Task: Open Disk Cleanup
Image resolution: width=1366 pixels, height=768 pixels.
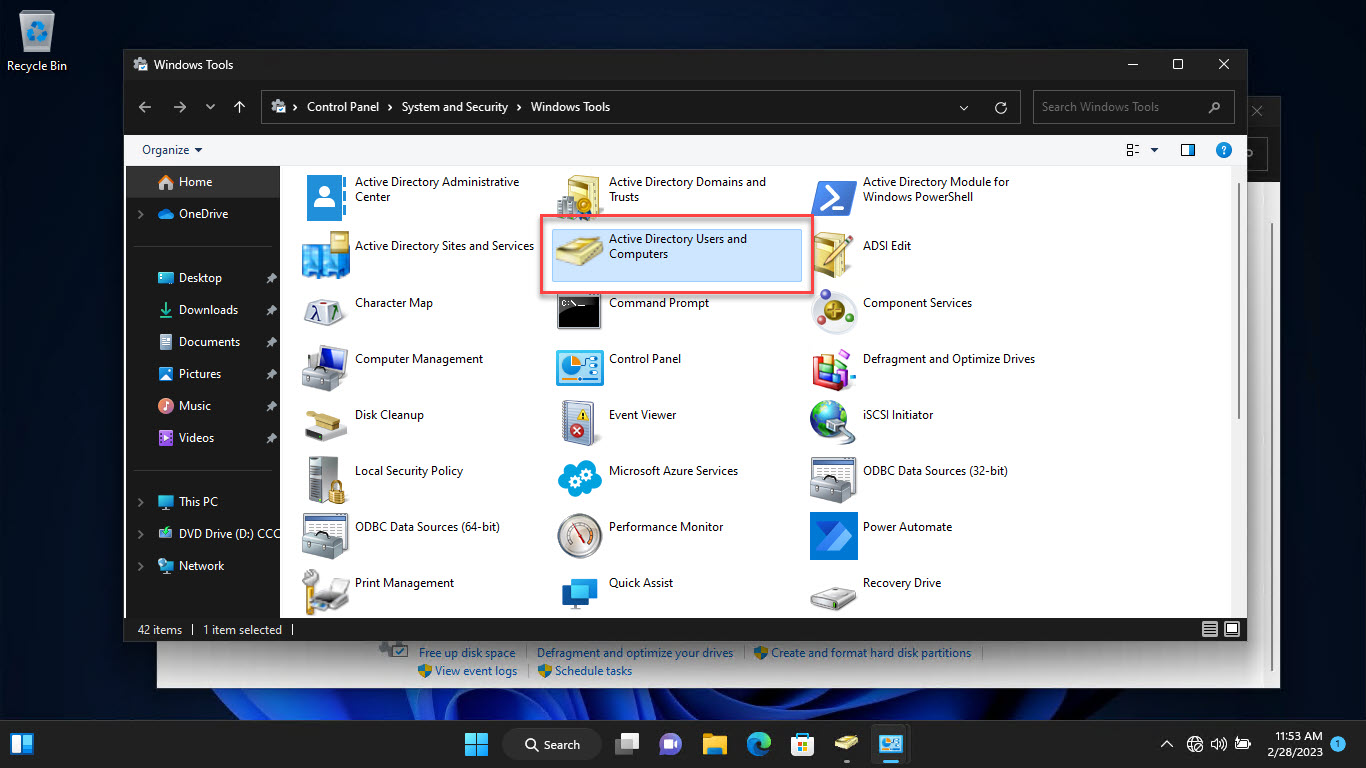Action: point(389,415)
